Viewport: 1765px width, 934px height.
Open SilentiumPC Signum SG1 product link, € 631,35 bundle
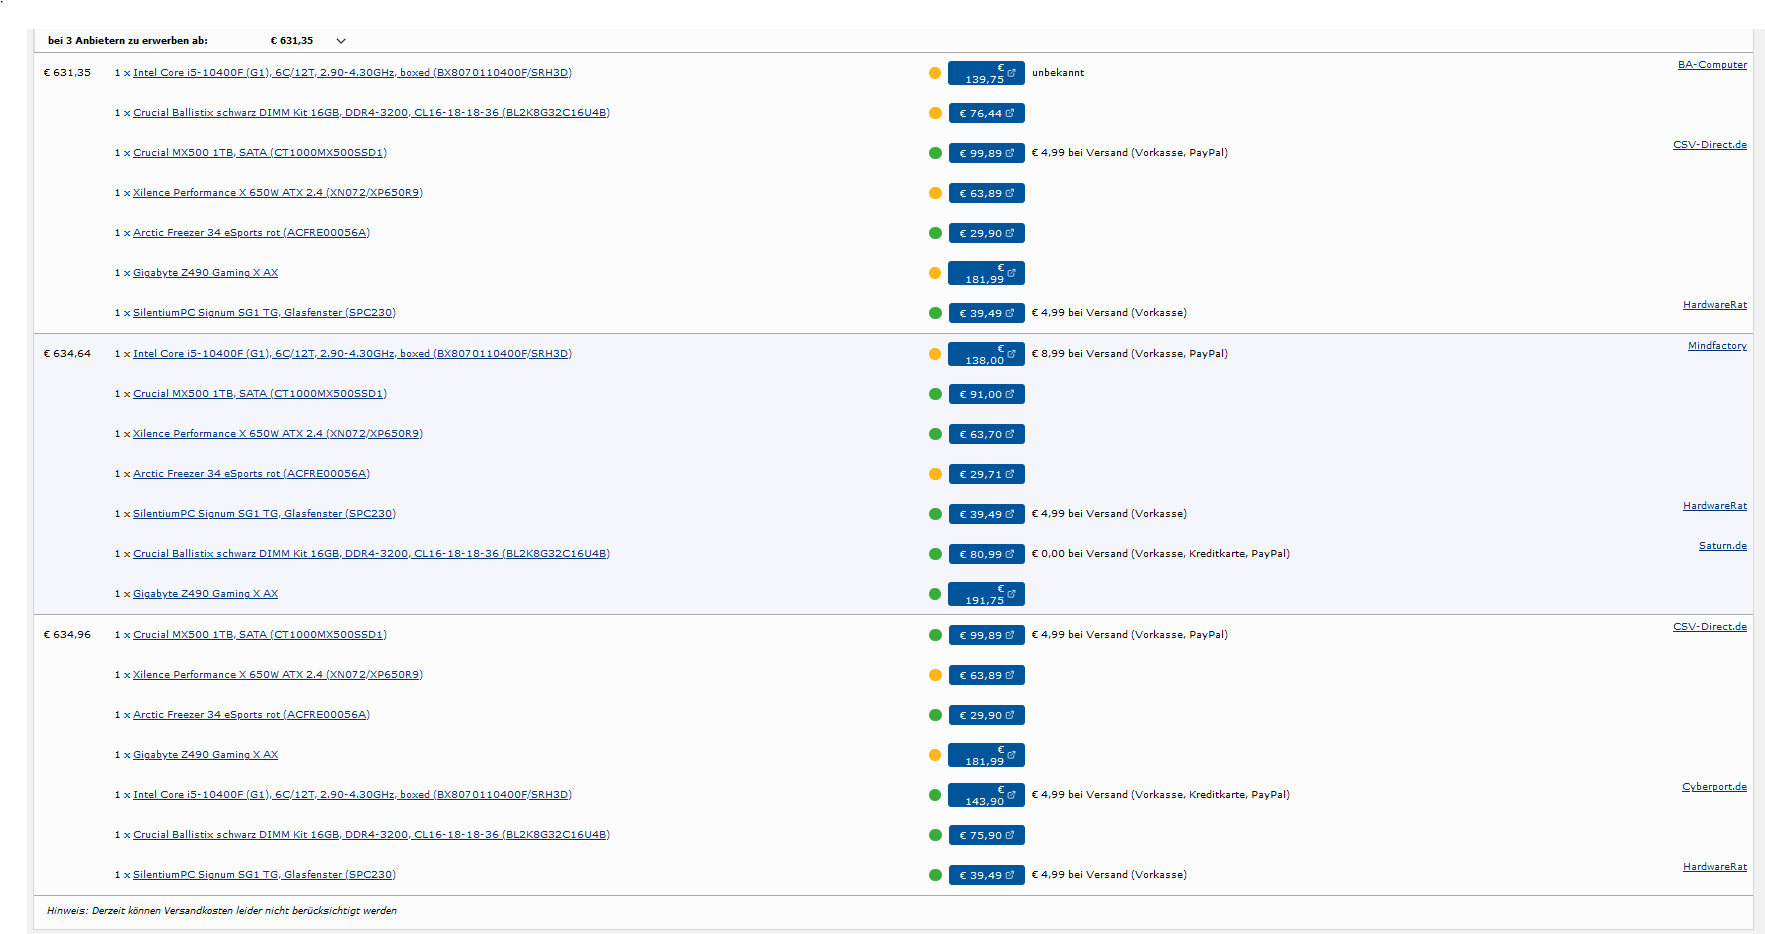click(x=264, y=313)
